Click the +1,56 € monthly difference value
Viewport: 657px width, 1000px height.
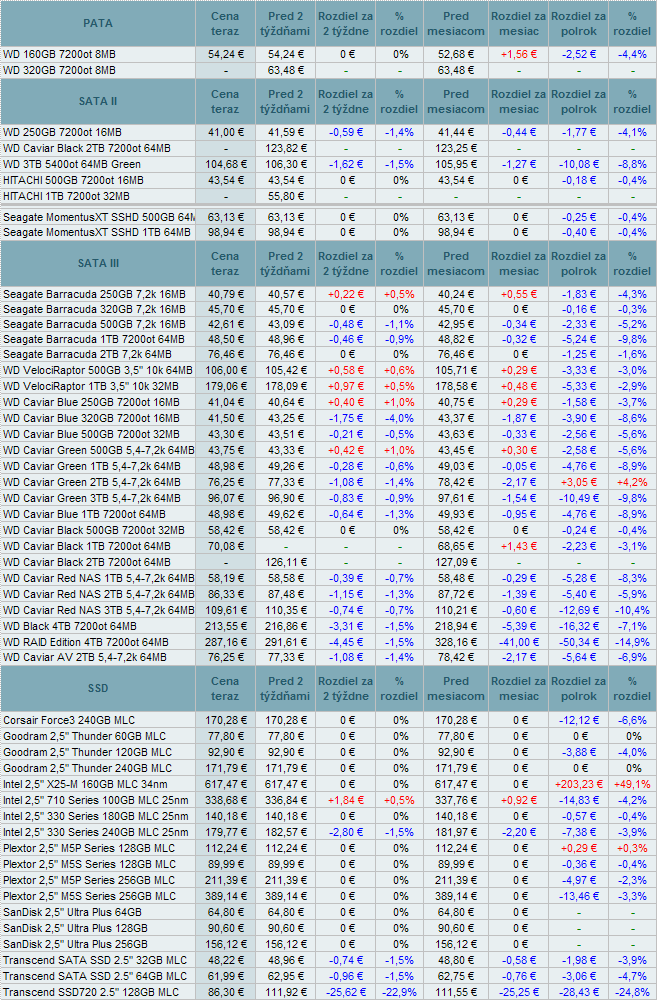pos(519,54)
